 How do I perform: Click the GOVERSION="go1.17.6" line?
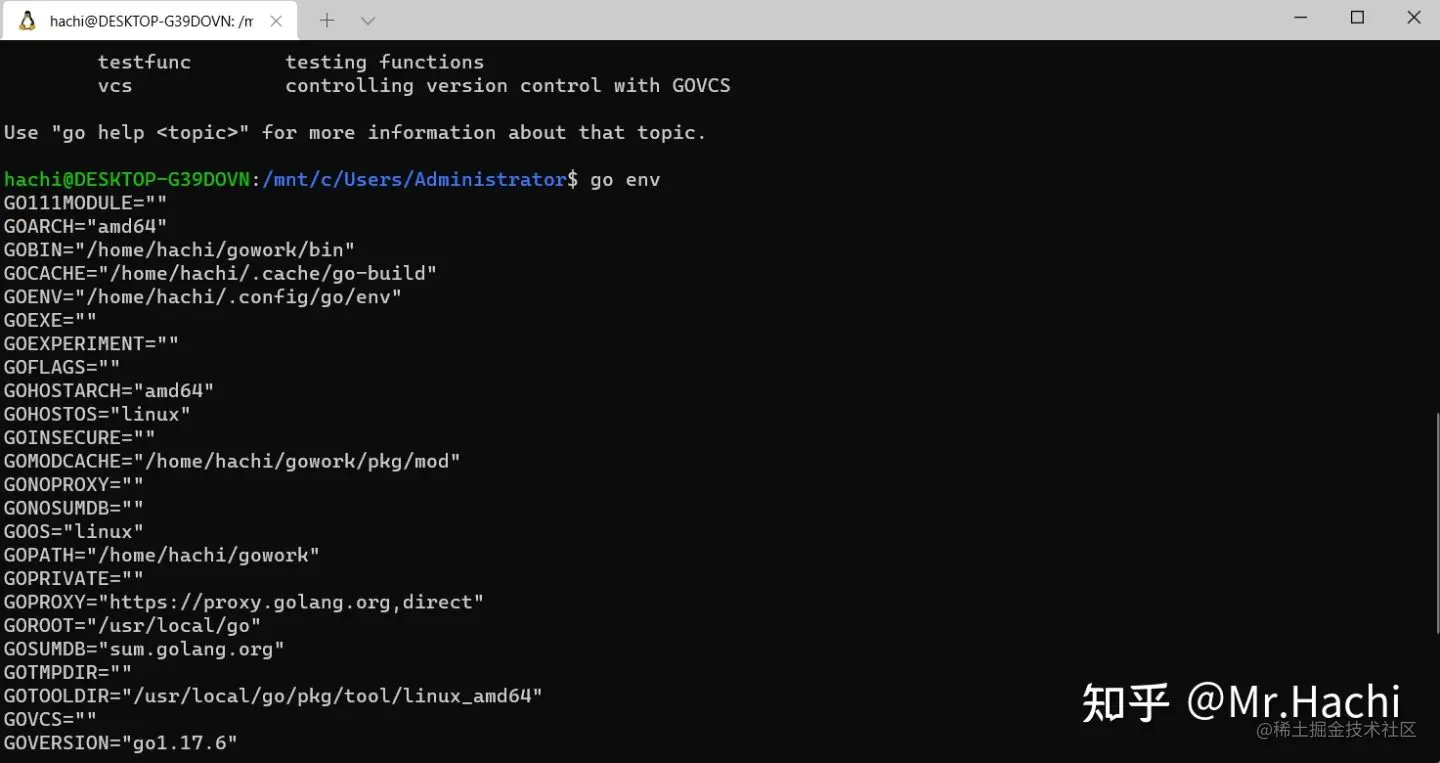click(121, 743)
